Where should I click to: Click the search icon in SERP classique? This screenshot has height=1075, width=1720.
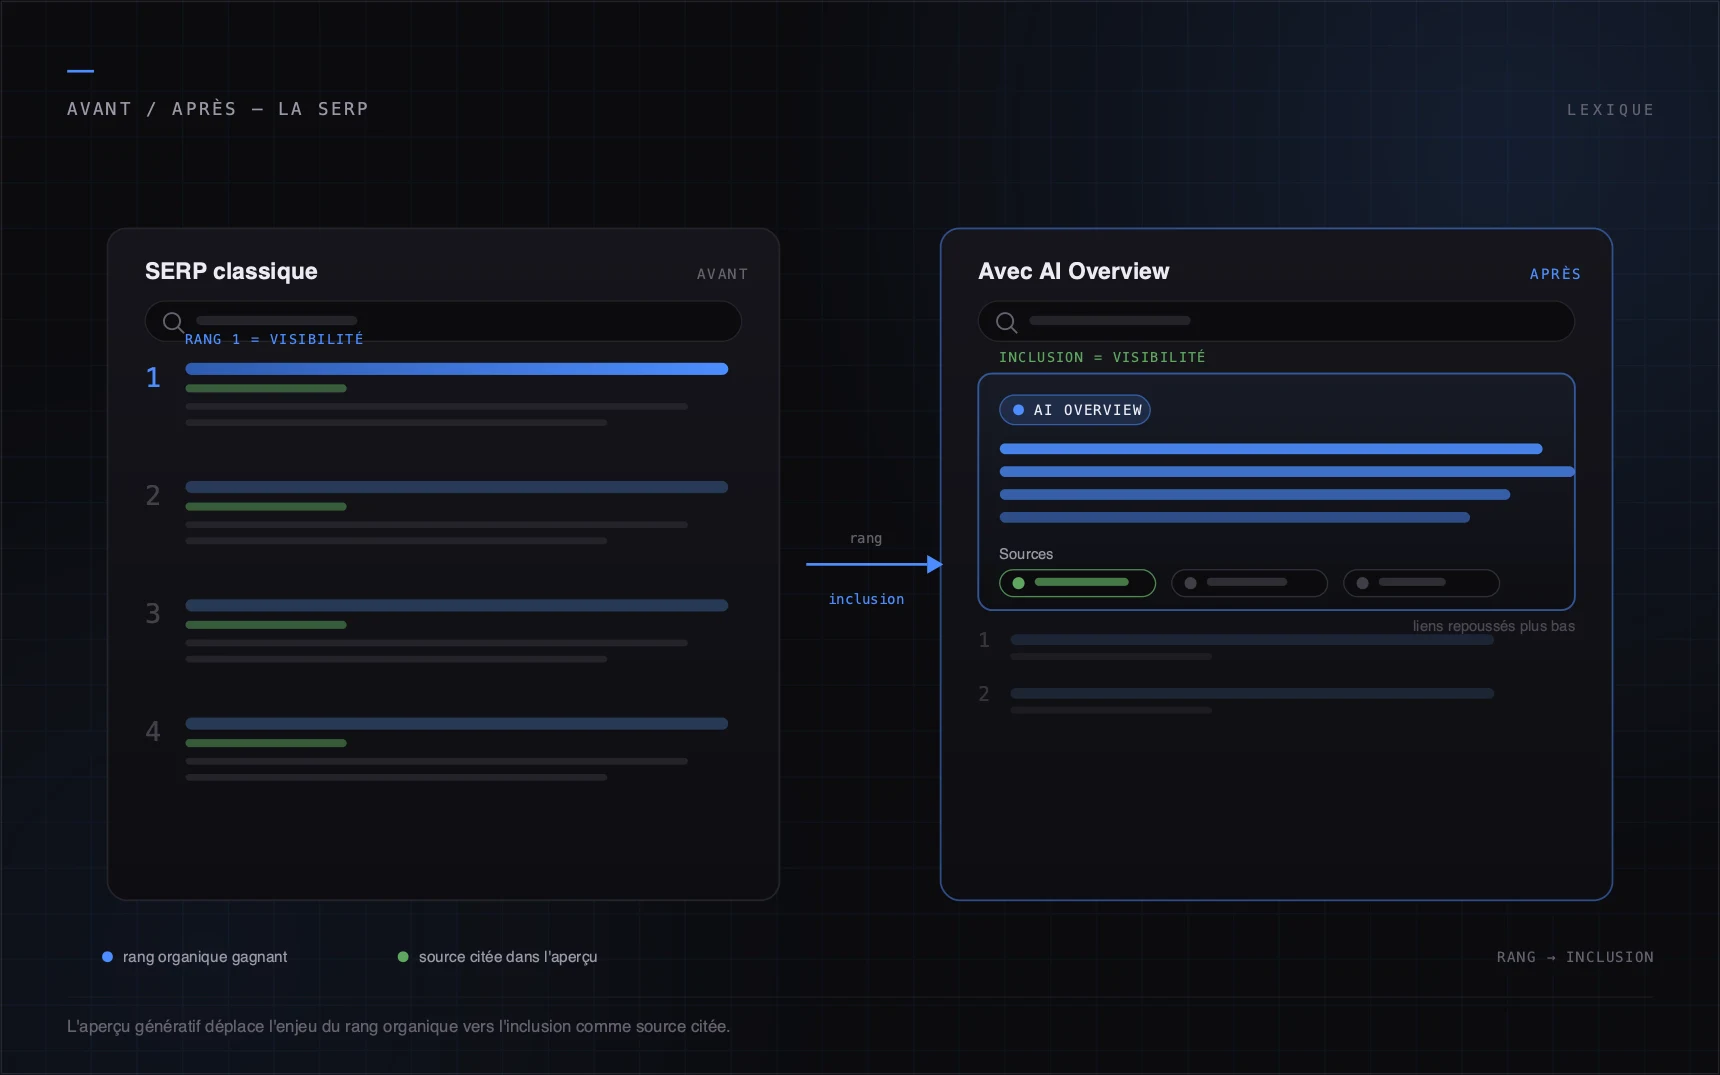coord(173,322)
